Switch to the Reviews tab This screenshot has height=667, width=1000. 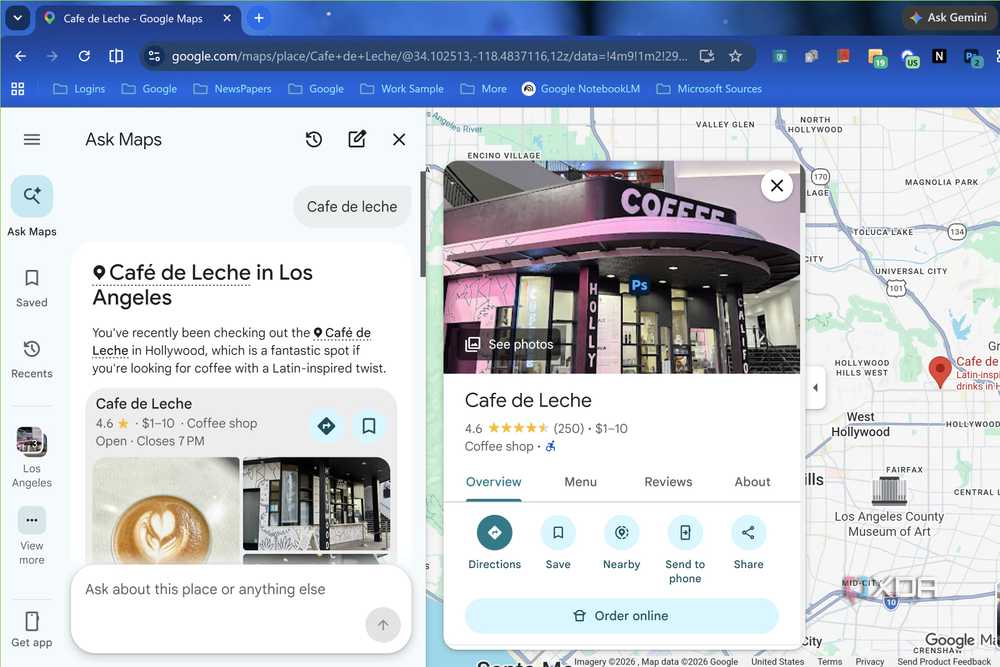tap(668, 482)
